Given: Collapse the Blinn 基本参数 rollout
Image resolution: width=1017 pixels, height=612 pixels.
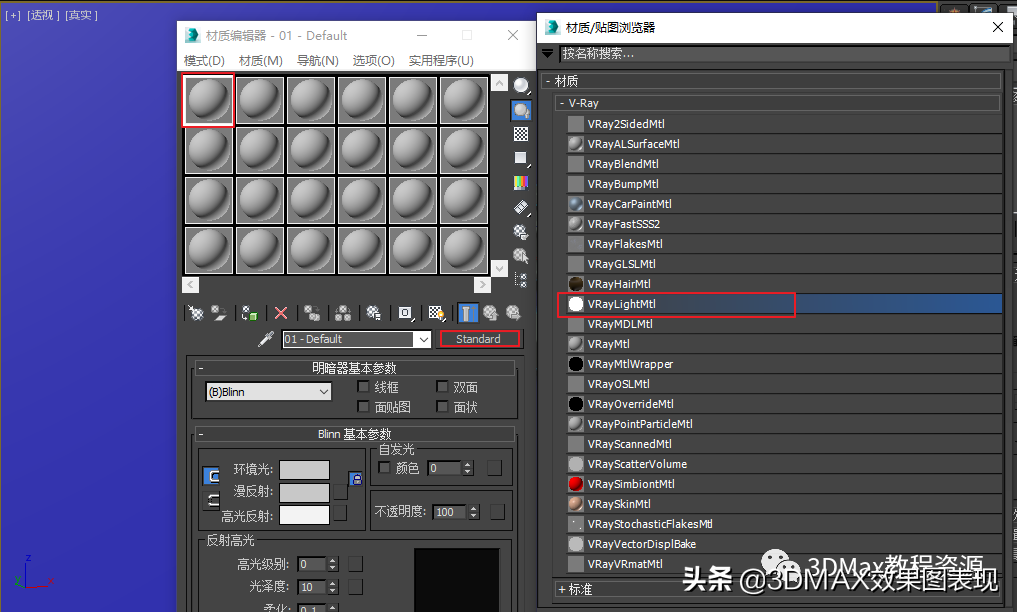Looking at the screenshot, I should (x=354, y=434).
